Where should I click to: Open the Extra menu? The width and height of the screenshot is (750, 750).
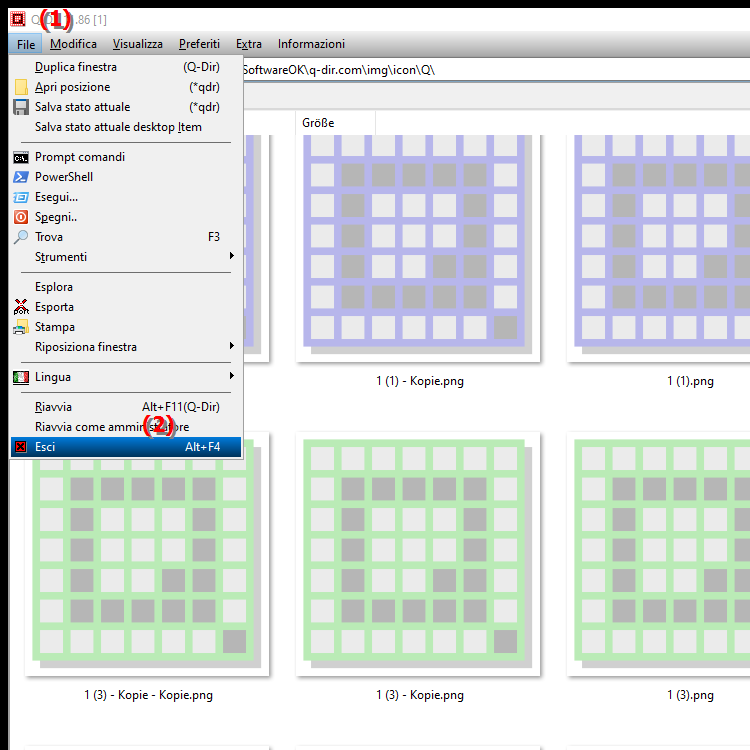point(249,44)
